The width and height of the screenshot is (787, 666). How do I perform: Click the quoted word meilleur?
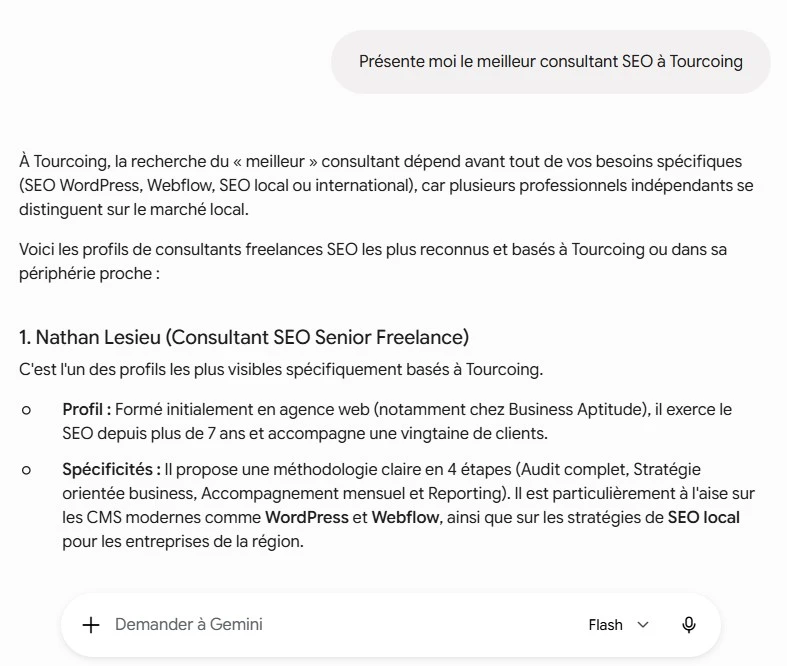coord(275,162)
